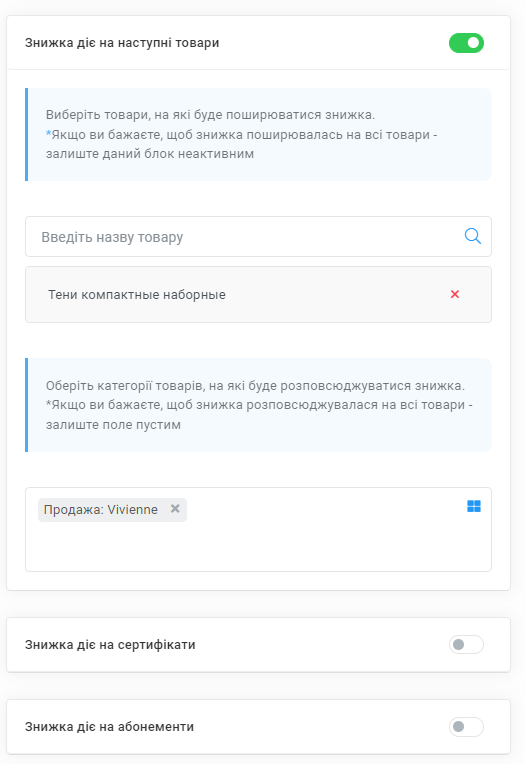Image resolution: width=525 pixels, height=764 pixels.
Task: Click the Виберіть товари info note
Action: 258,134
